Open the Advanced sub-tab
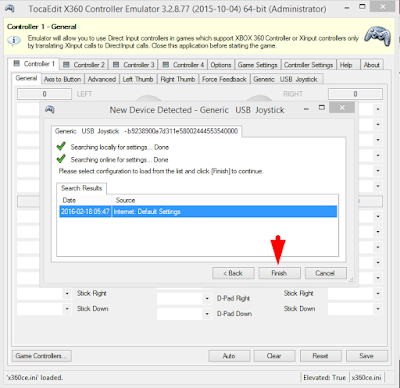Viewport: 400px width, 388px height. tap(102, 79)
